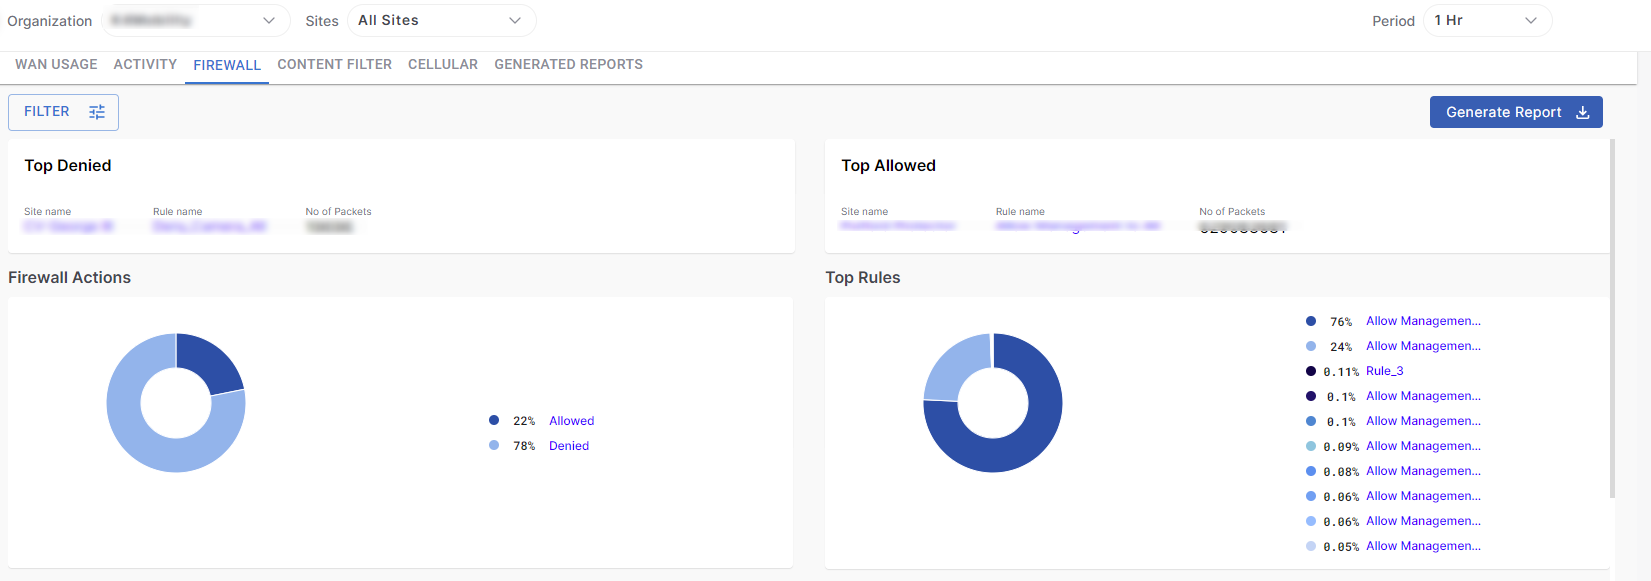Viewport: 1651px width, 581px height.
Task: Click the Denied link in Firewall Actions
Action: pyautogui.click(x=569, y=446)
